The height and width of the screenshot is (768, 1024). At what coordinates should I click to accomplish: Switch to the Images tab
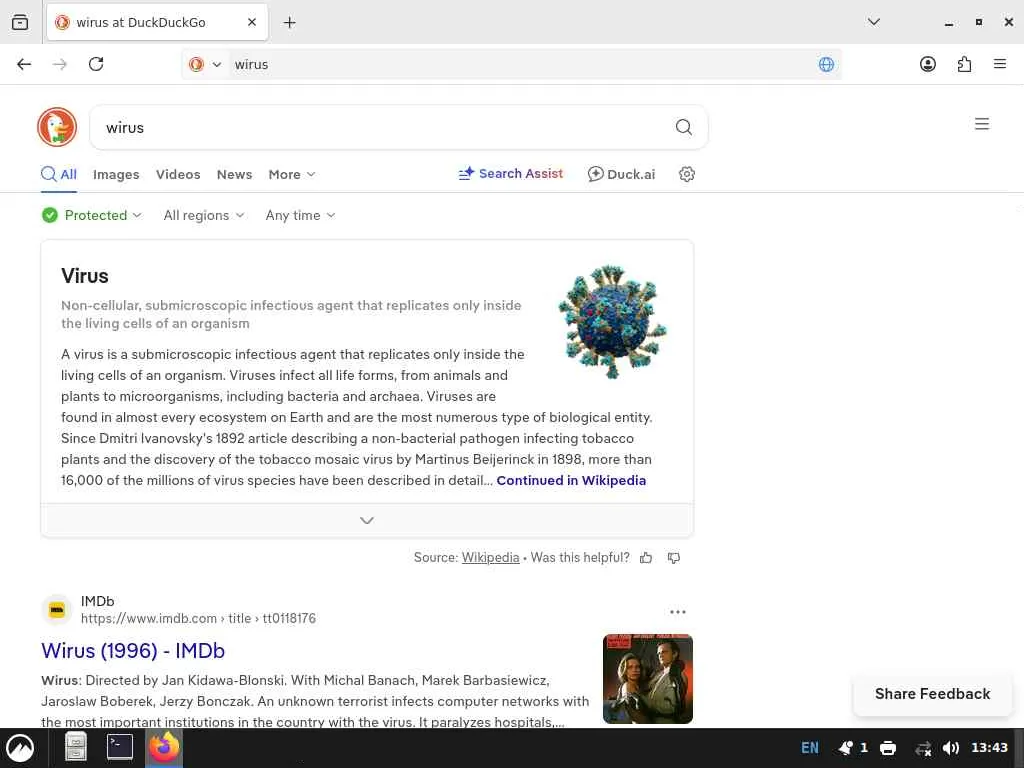(x=116, y=174)
